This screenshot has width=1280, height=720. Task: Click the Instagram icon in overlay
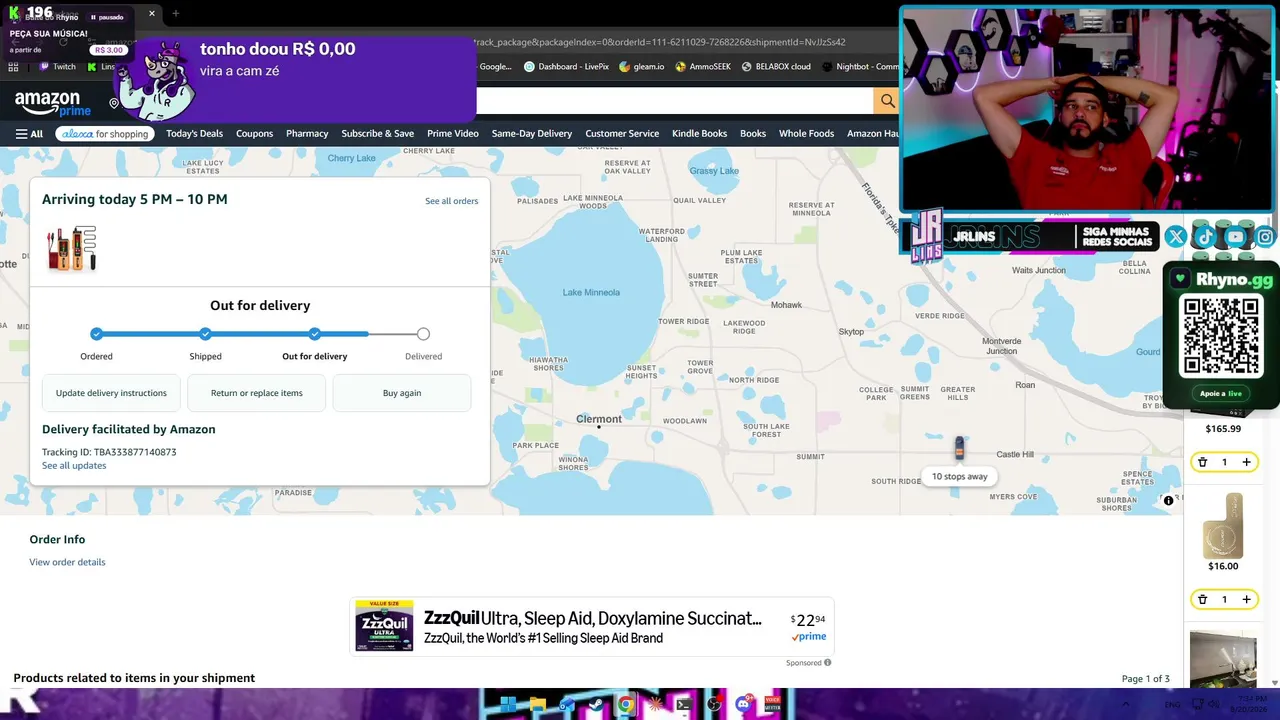point(1266,237)
